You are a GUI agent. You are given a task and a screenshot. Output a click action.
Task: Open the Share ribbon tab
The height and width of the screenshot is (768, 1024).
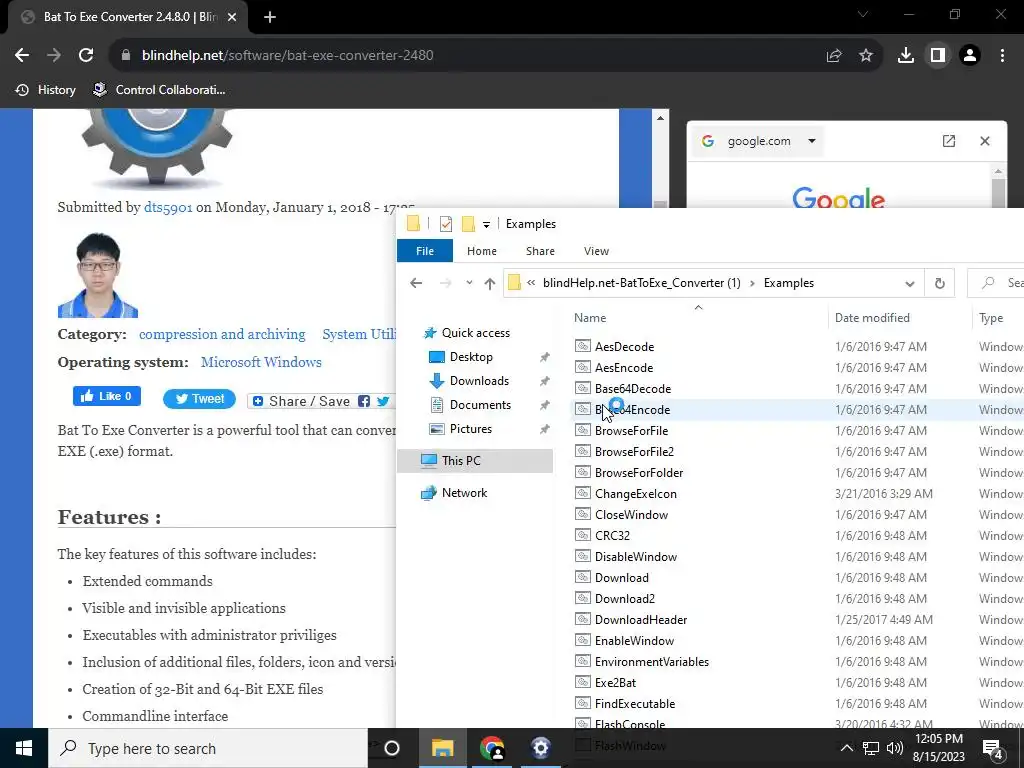pyautogui.click(x=540, y=251)
